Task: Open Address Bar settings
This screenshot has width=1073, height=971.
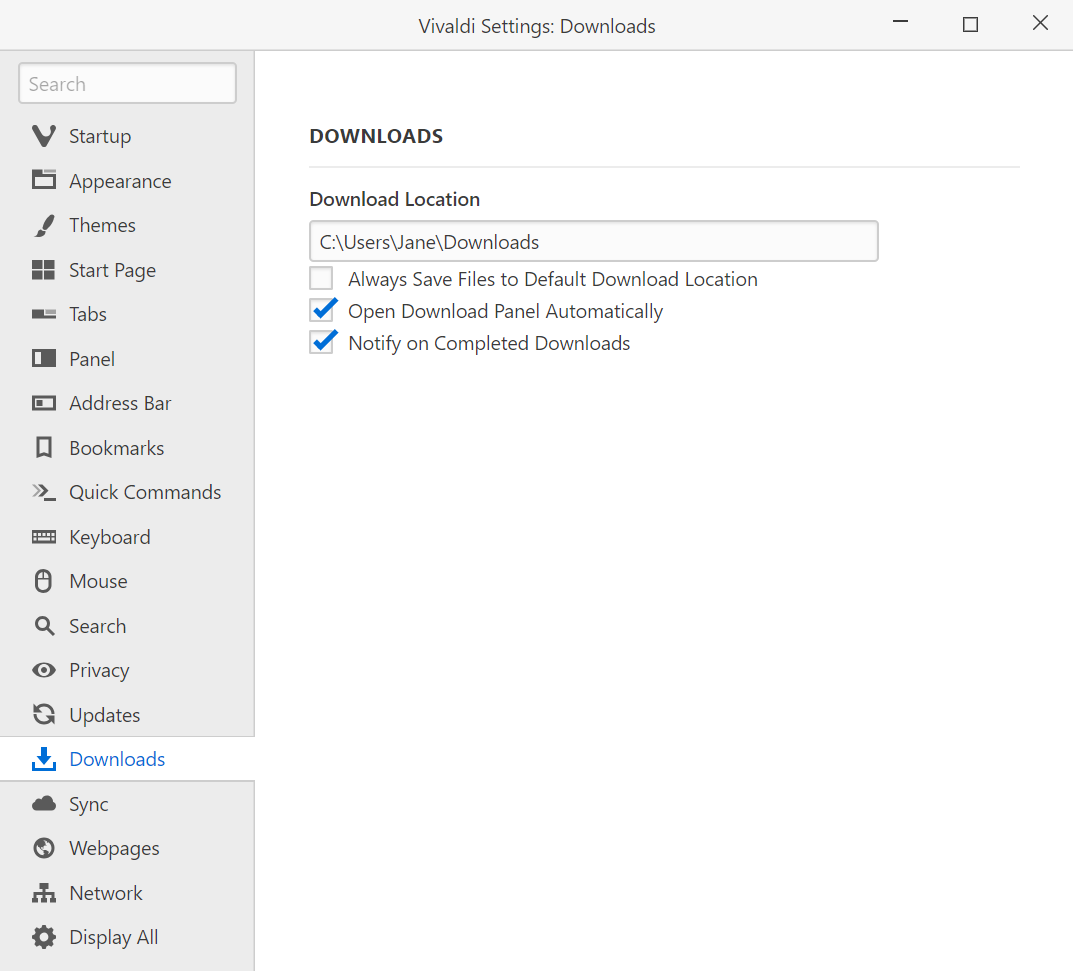Action: point(120,403)
